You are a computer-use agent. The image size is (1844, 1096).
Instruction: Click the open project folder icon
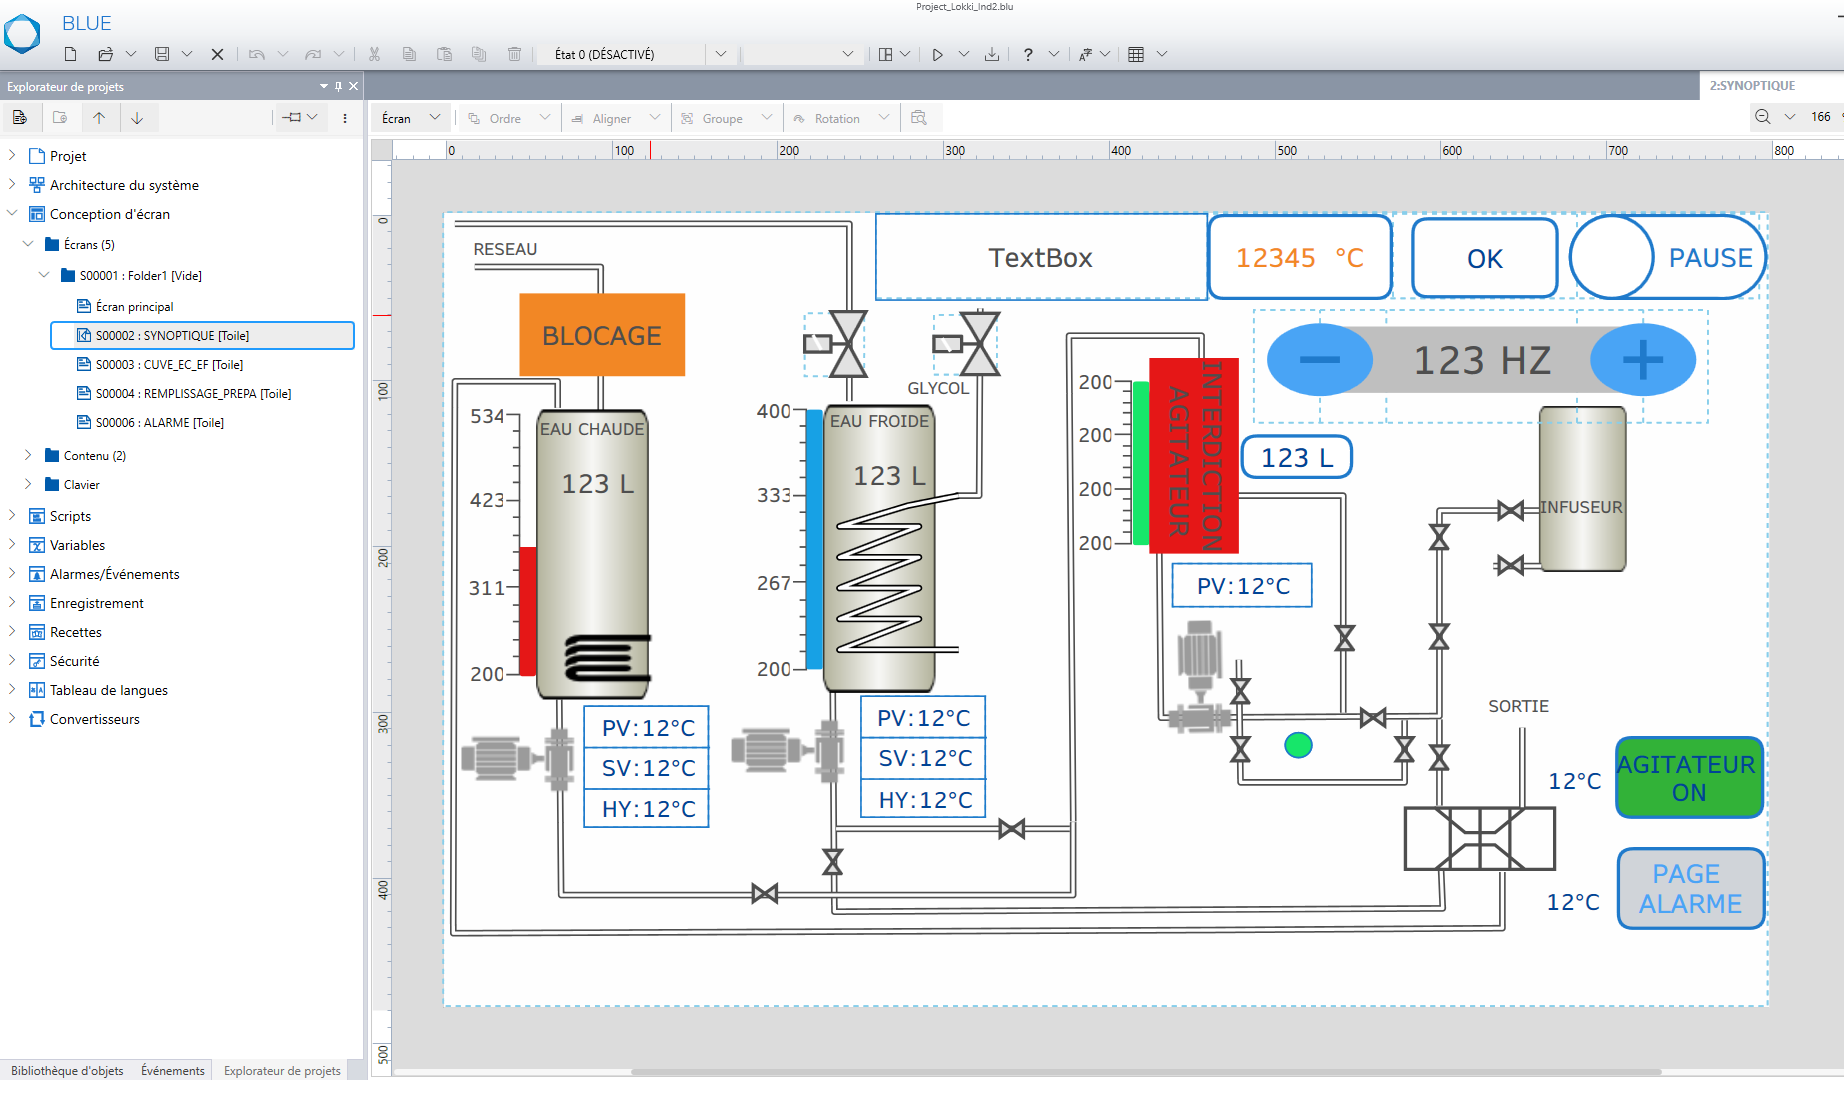105,54
